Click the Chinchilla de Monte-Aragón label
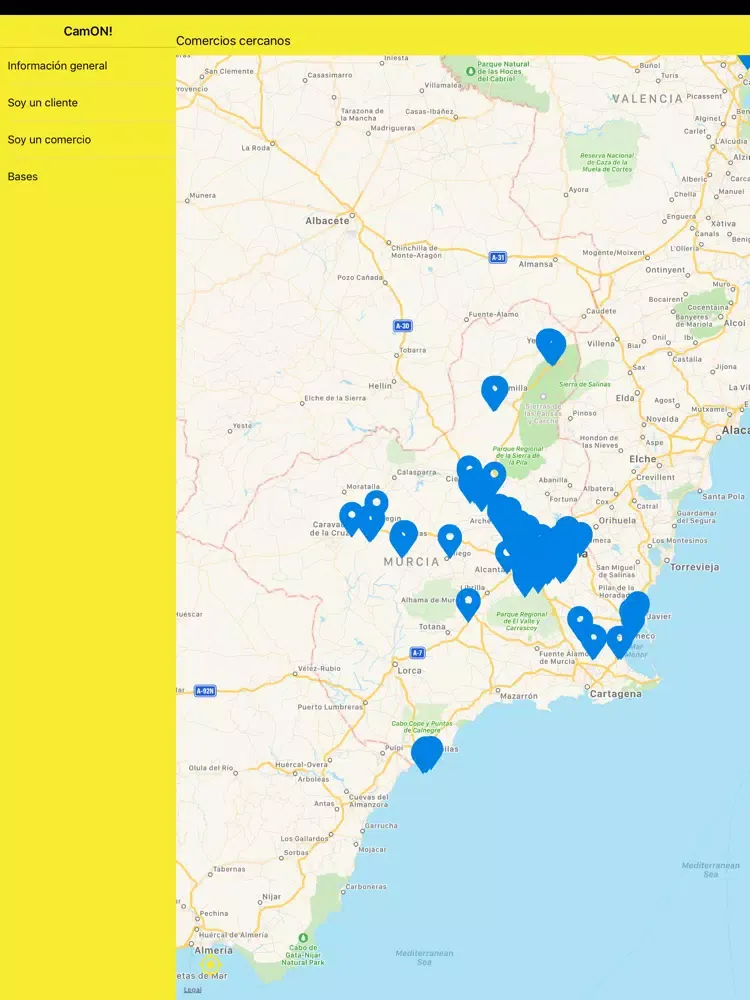Screen dimensions: 750x1000 click(x=416, y=252)
